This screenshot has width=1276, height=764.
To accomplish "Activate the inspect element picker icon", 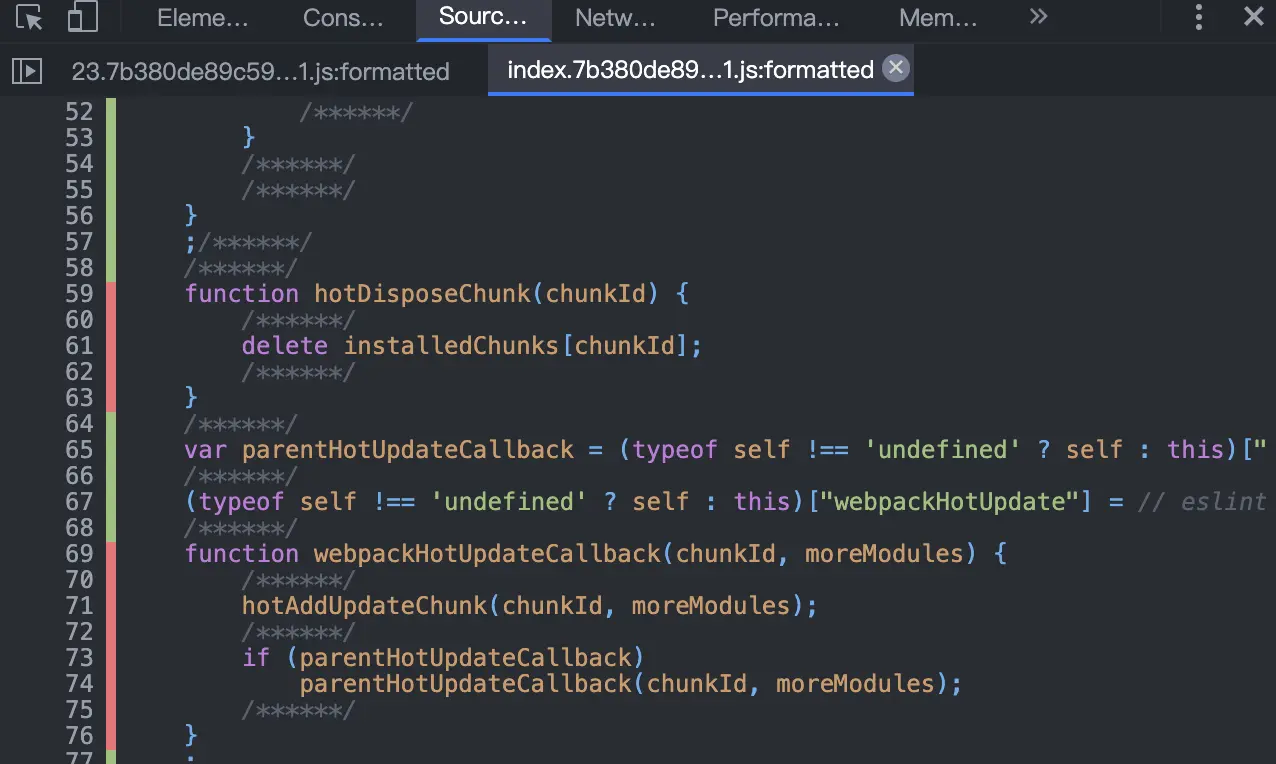I will [x=30, y=18].
